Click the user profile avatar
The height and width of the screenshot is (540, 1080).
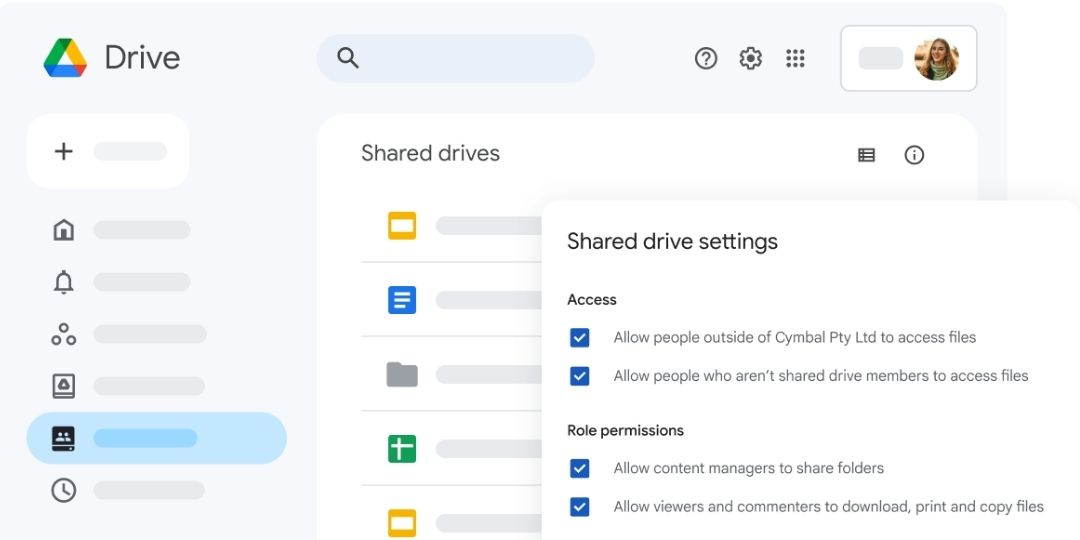[936, 59]
